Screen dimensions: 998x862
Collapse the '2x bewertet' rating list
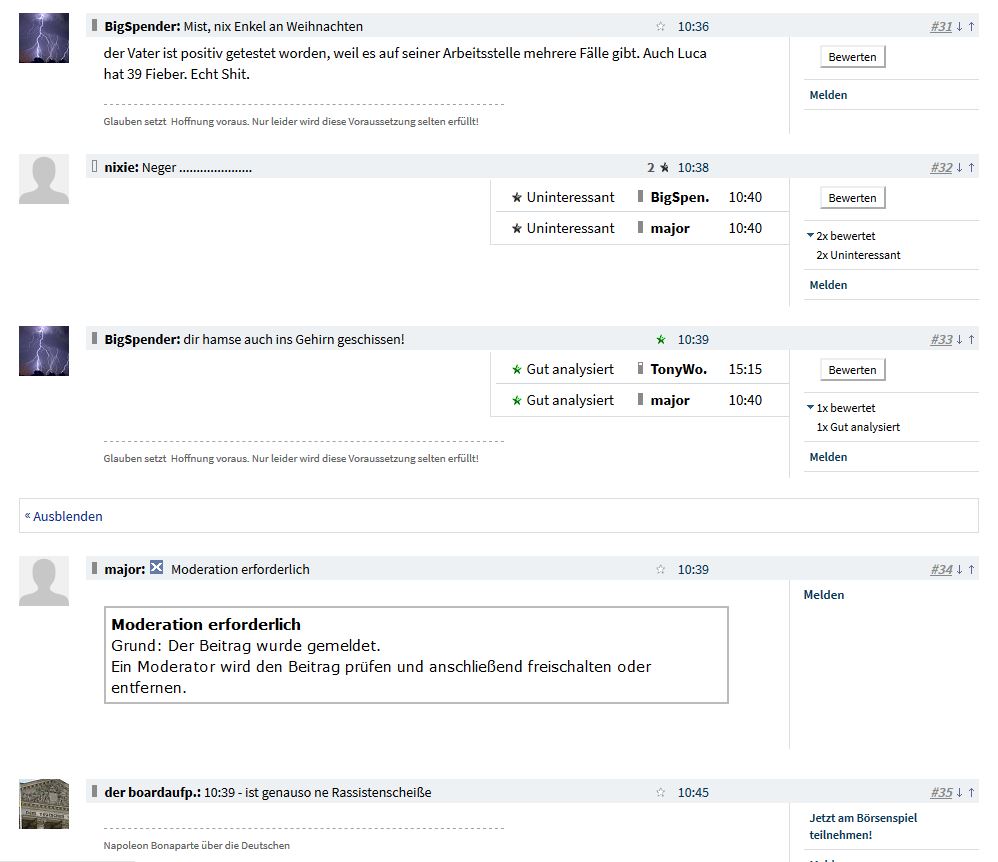811,235
